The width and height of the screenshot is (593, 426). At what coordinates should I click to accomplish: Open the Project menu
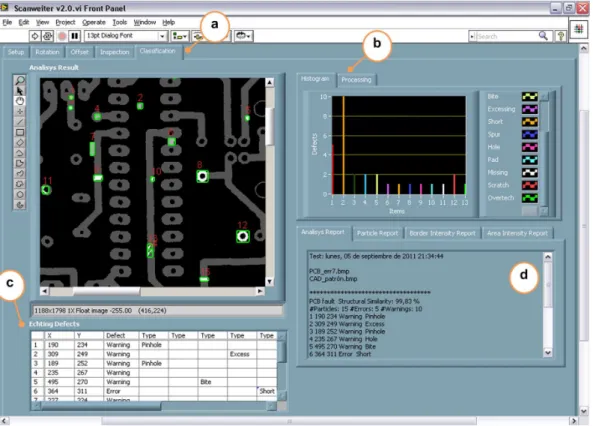pos(65,22)
